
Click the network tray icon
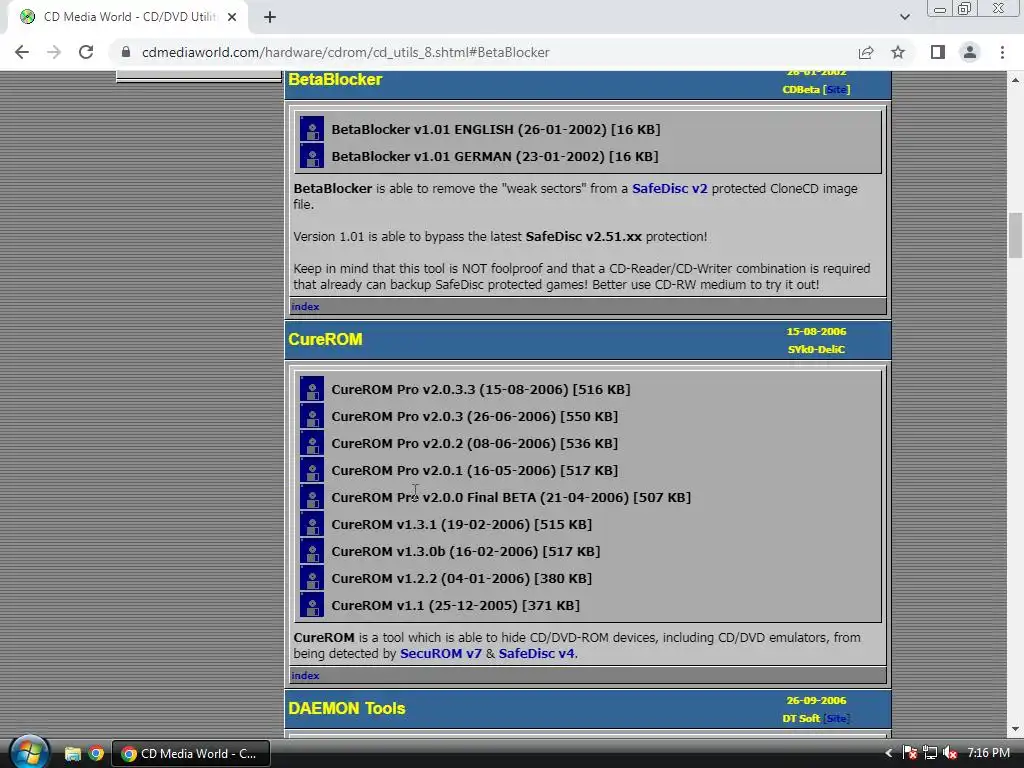[930, 754]
